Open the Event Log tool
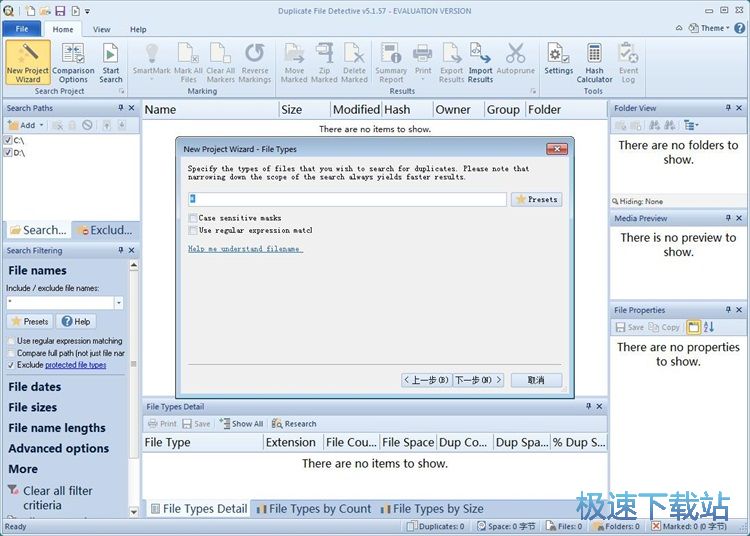Image resolution: width=750 pixels, height=536 pixels. click(628, 61)
